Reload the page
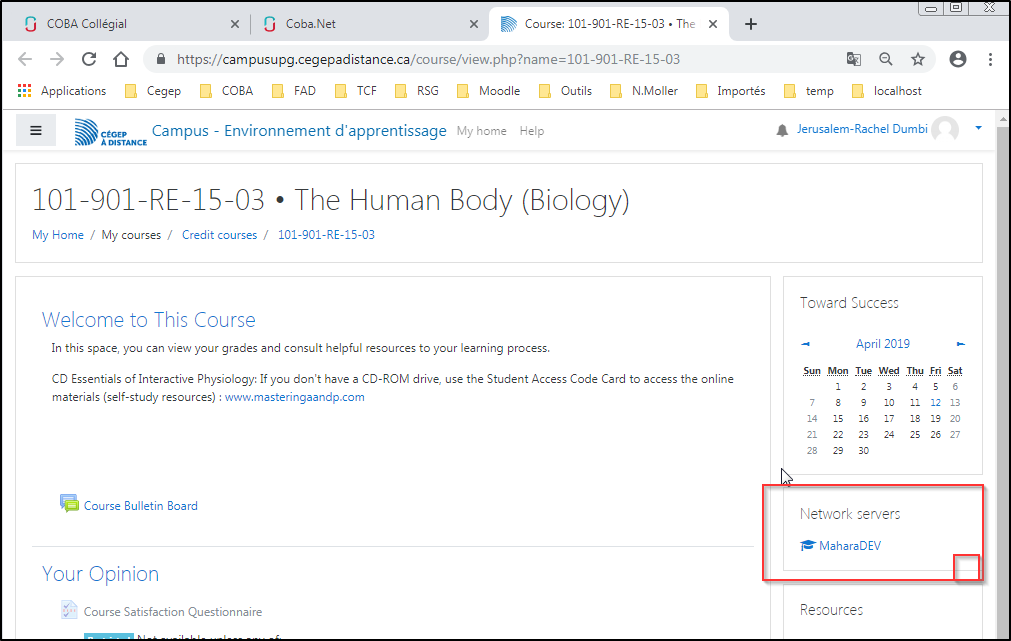Screen dimensions: 1011x641 (90, 59)
